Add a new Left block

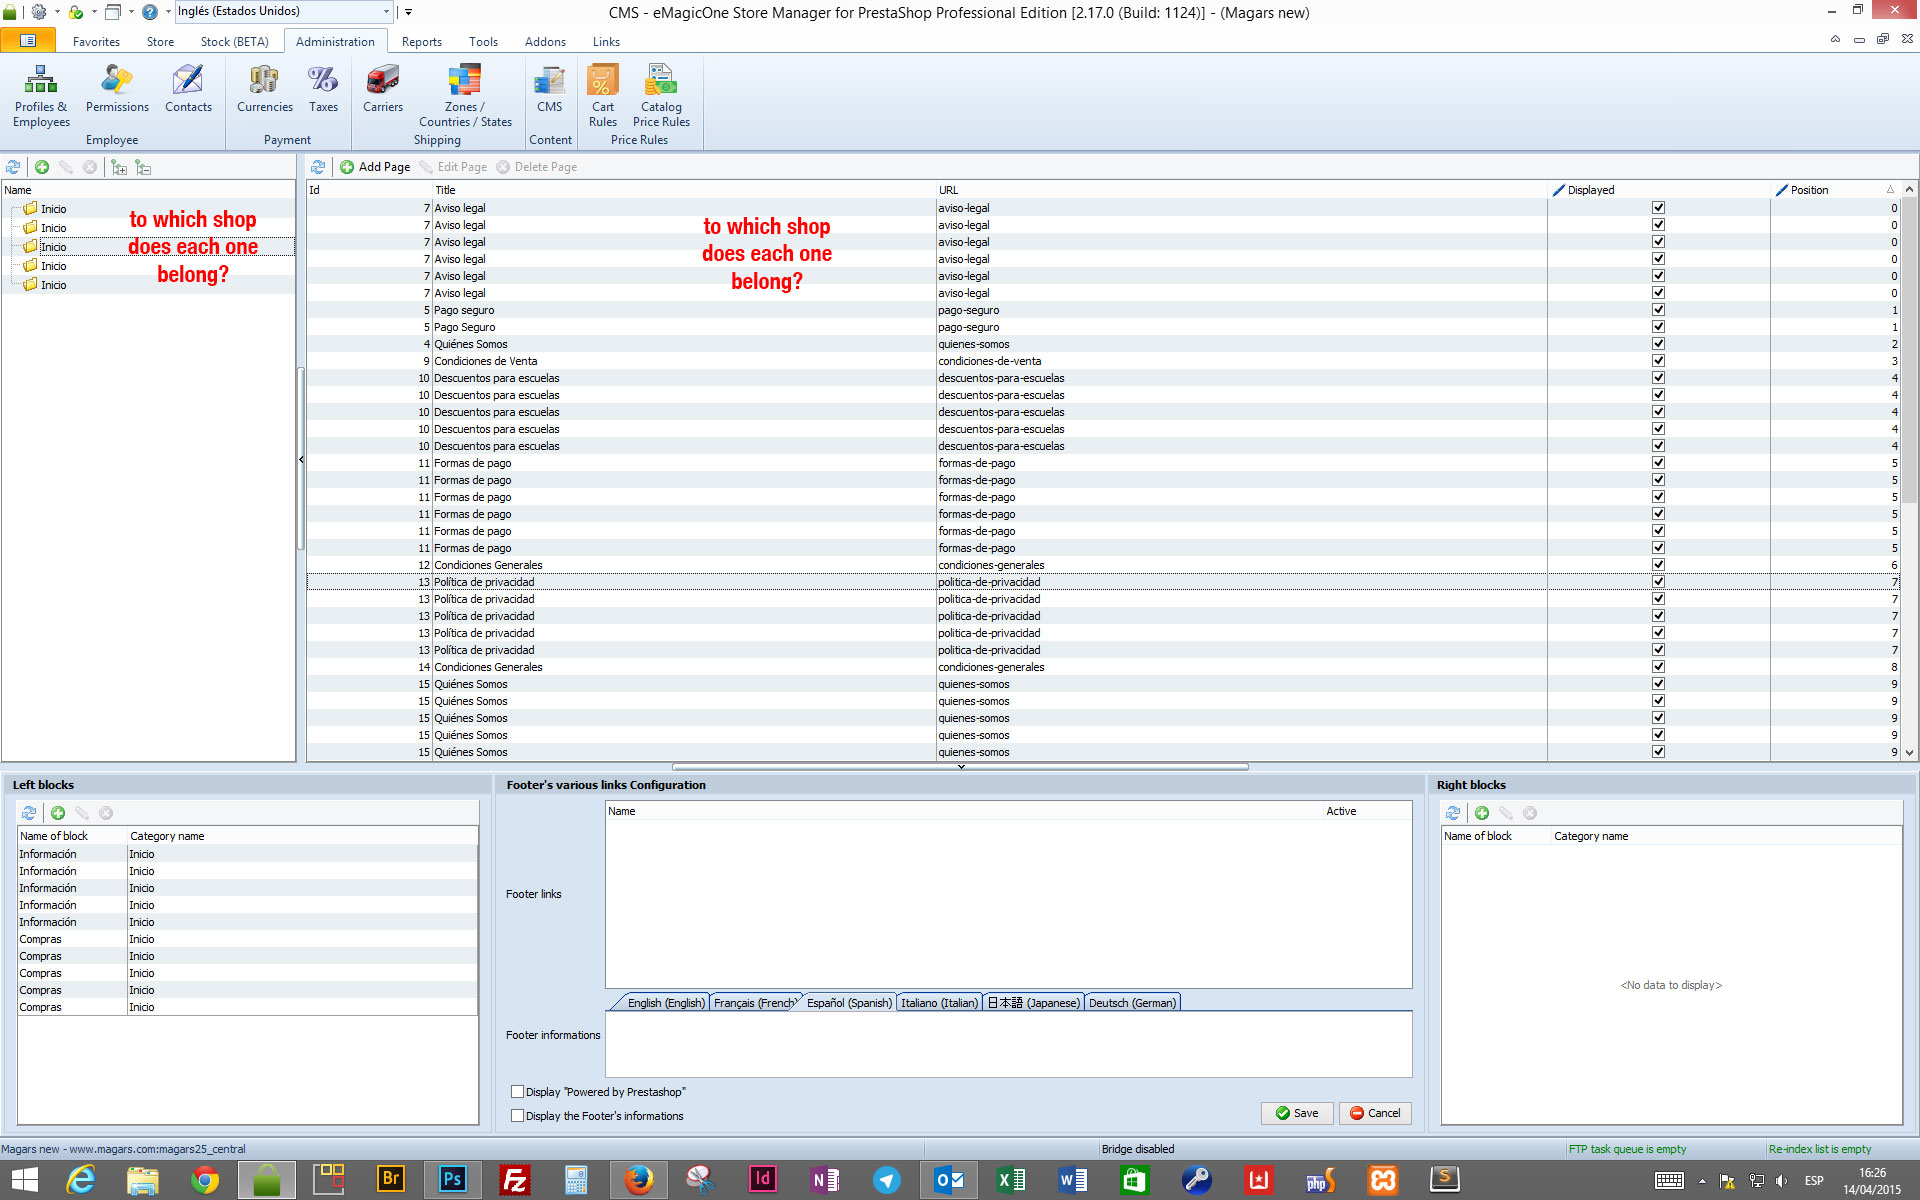pyautogui.click(x=58, y=813)
